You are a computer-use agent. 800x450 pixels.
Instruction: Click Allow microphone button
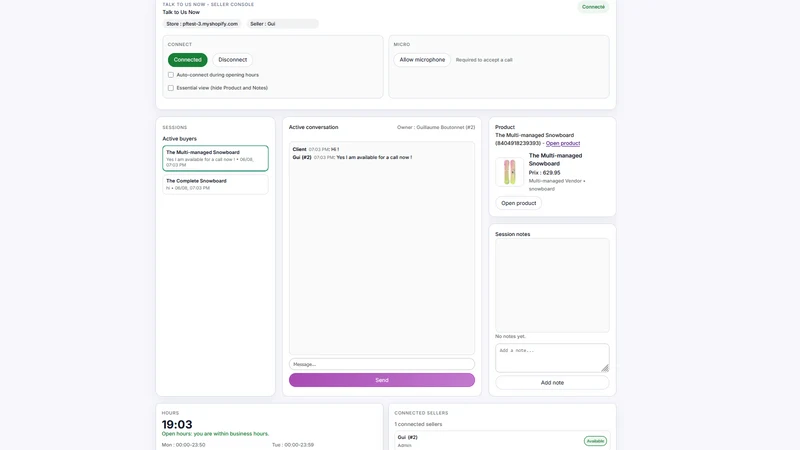[x=422, y=60]
